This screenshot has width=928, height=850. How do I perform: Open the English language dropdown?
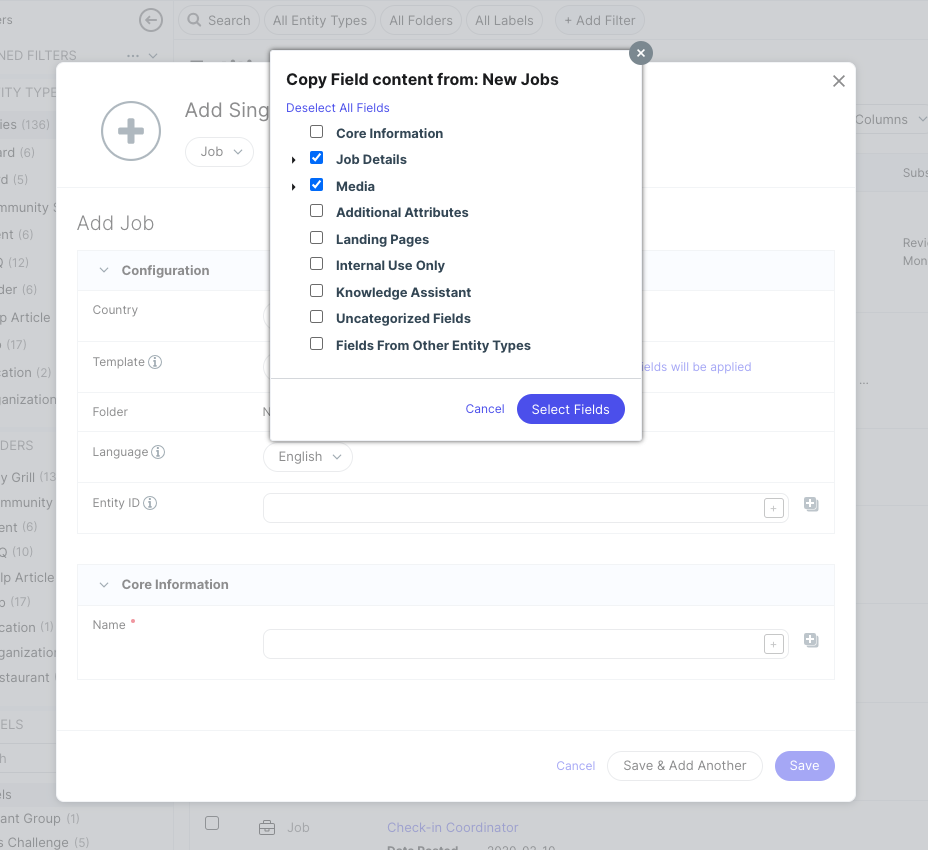[x=307, y=456]
